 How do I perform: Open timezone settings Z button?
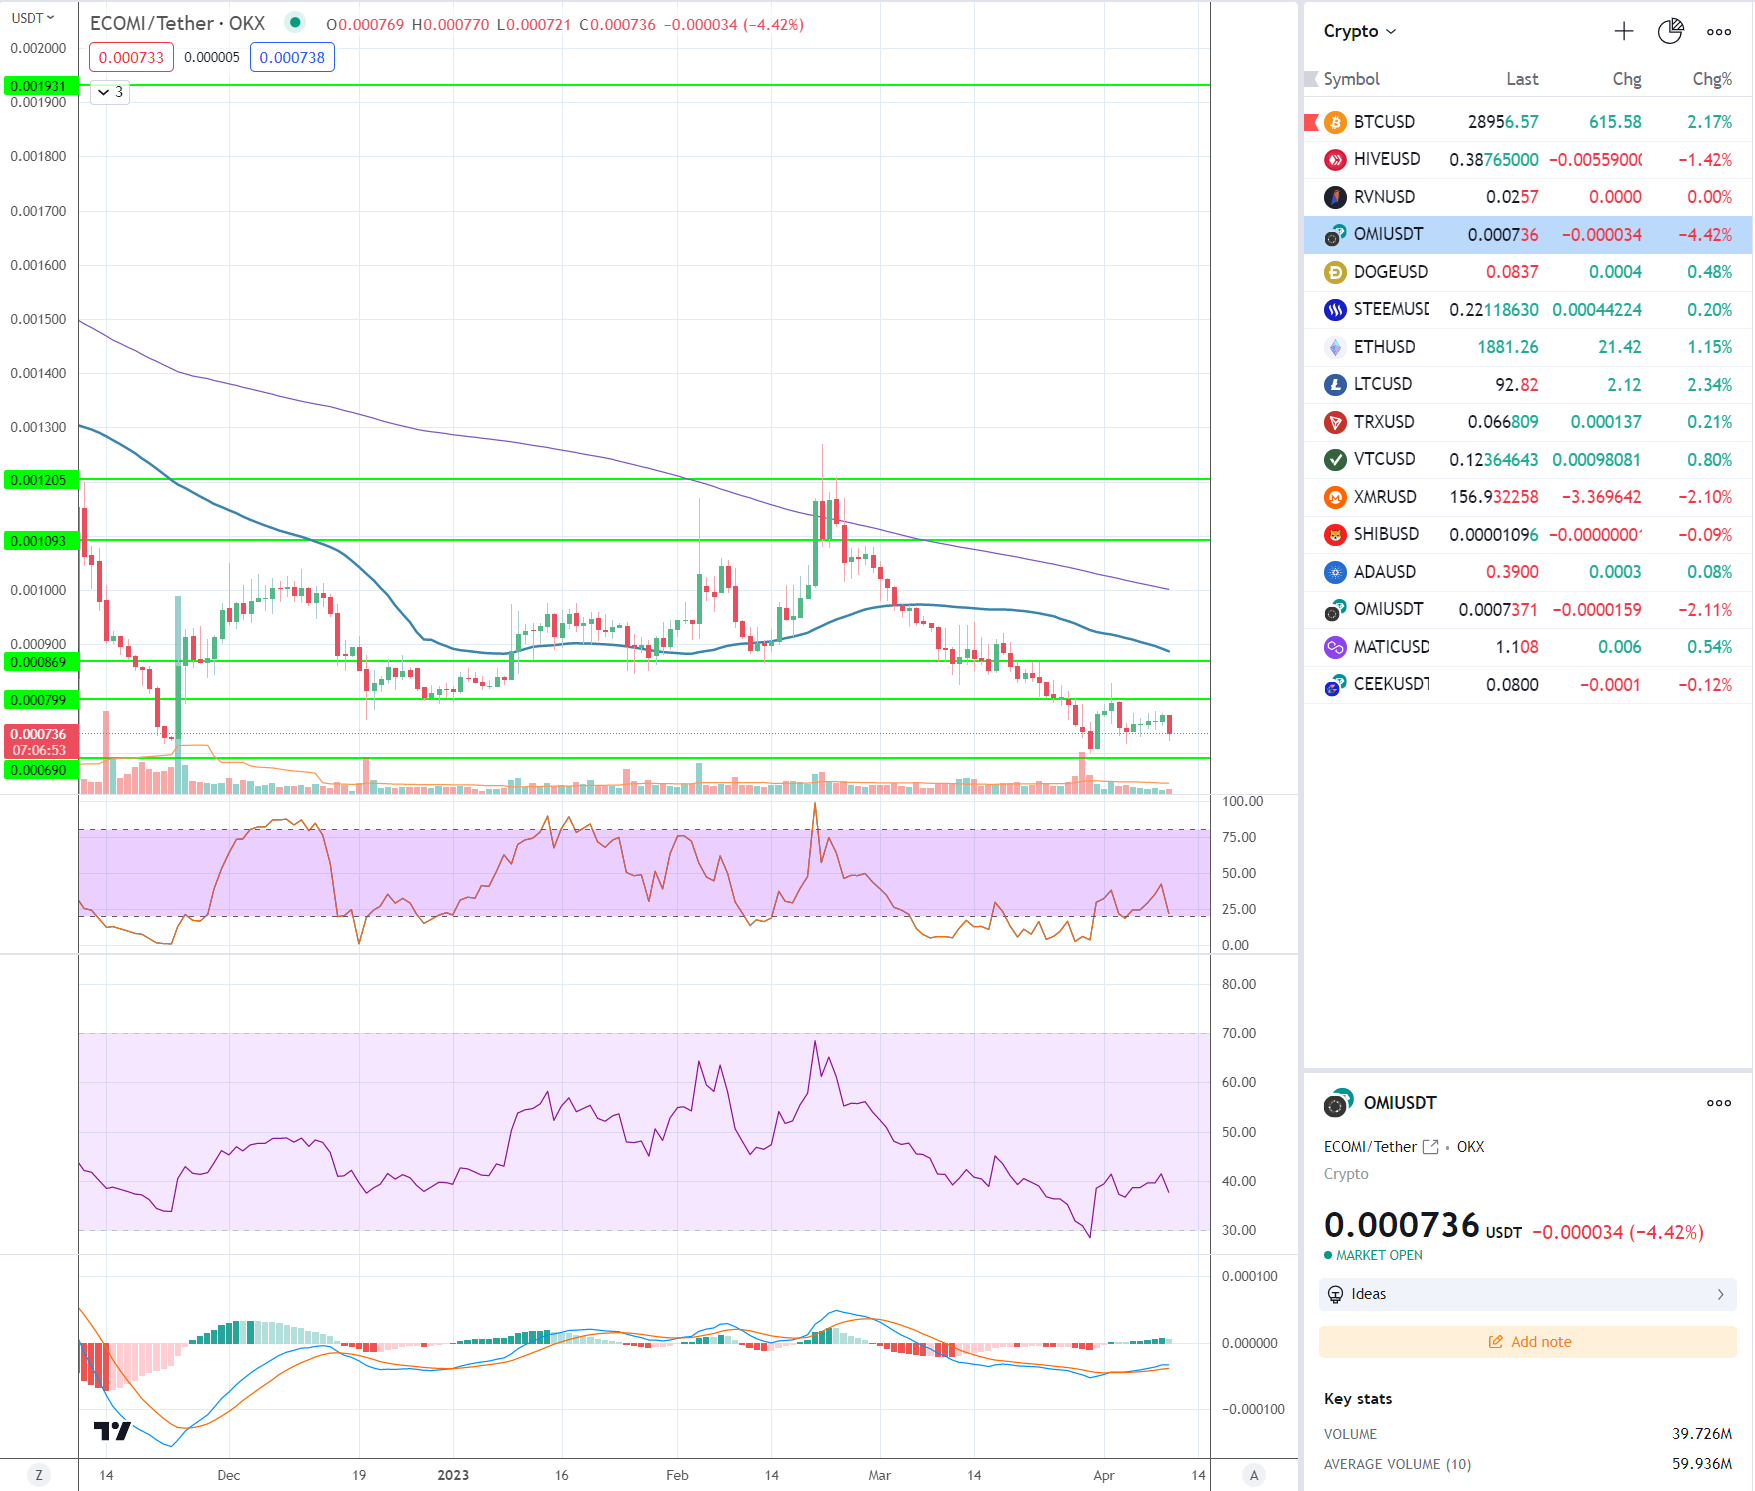[39, 1475]
